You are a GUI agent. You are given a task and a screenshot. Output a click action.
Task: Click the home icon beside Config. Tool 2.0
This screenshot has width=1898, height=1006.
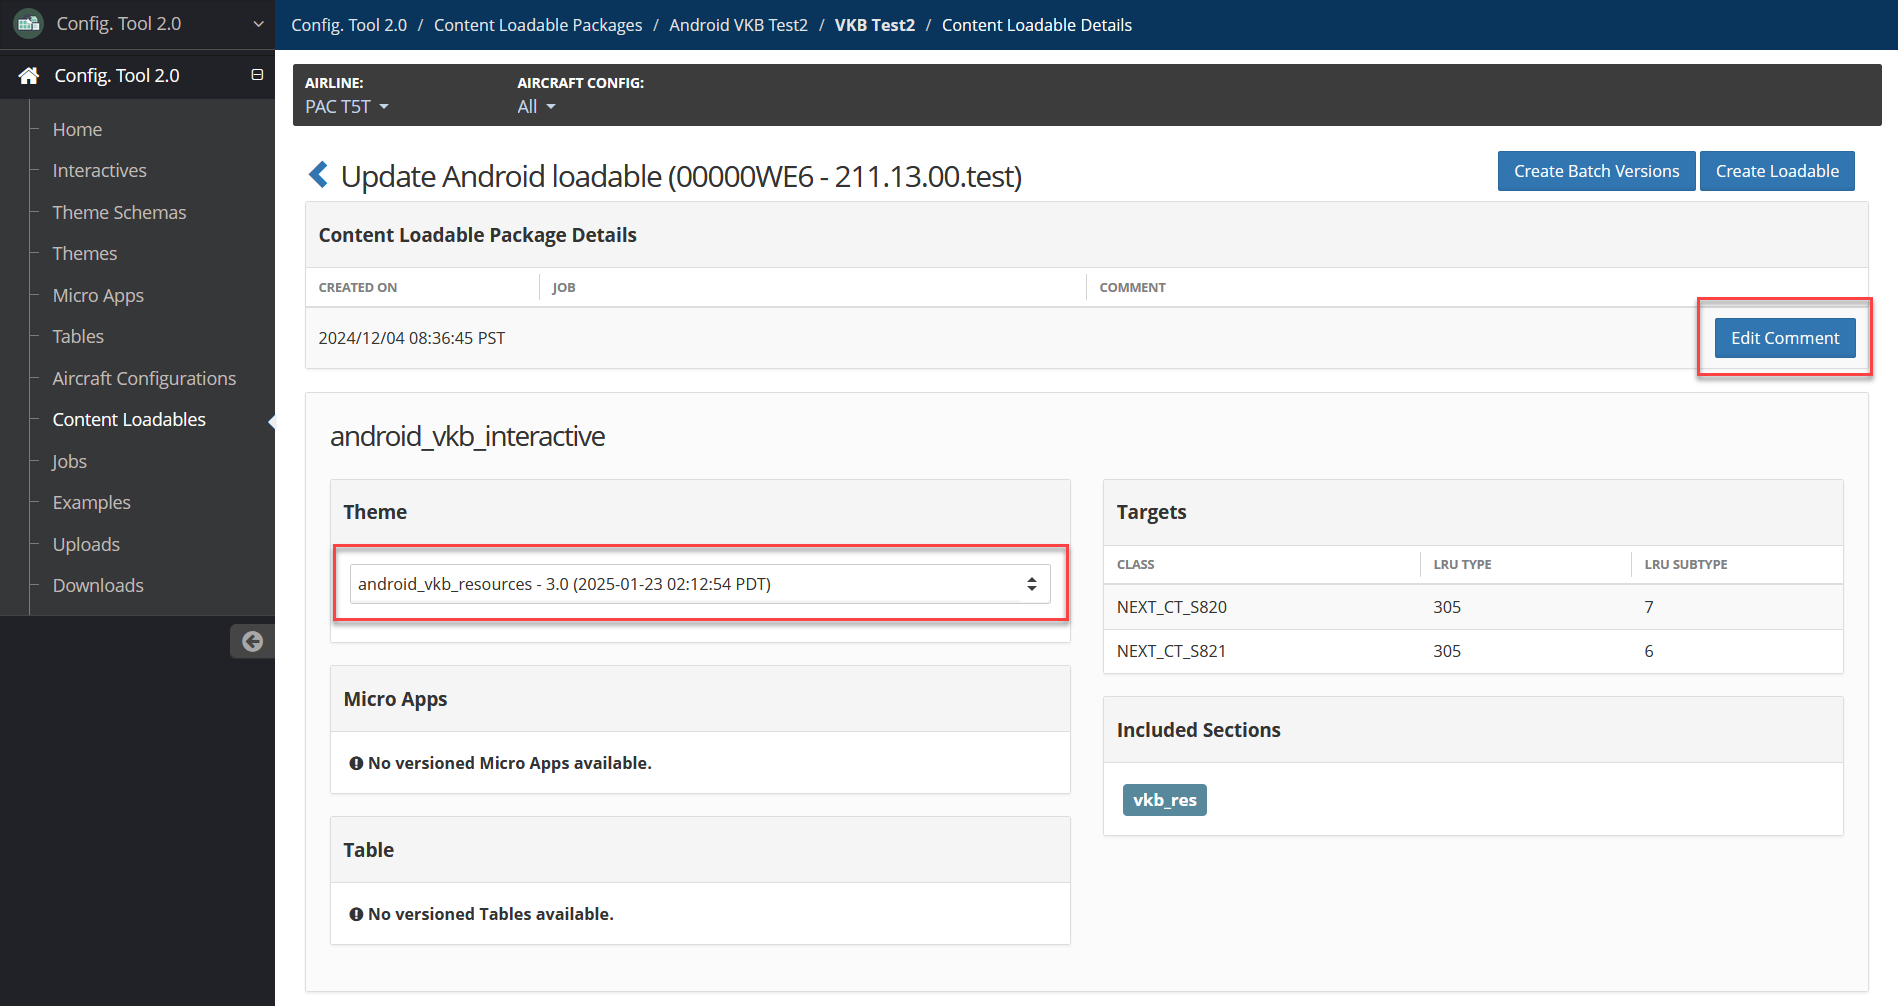pos(27,74)
